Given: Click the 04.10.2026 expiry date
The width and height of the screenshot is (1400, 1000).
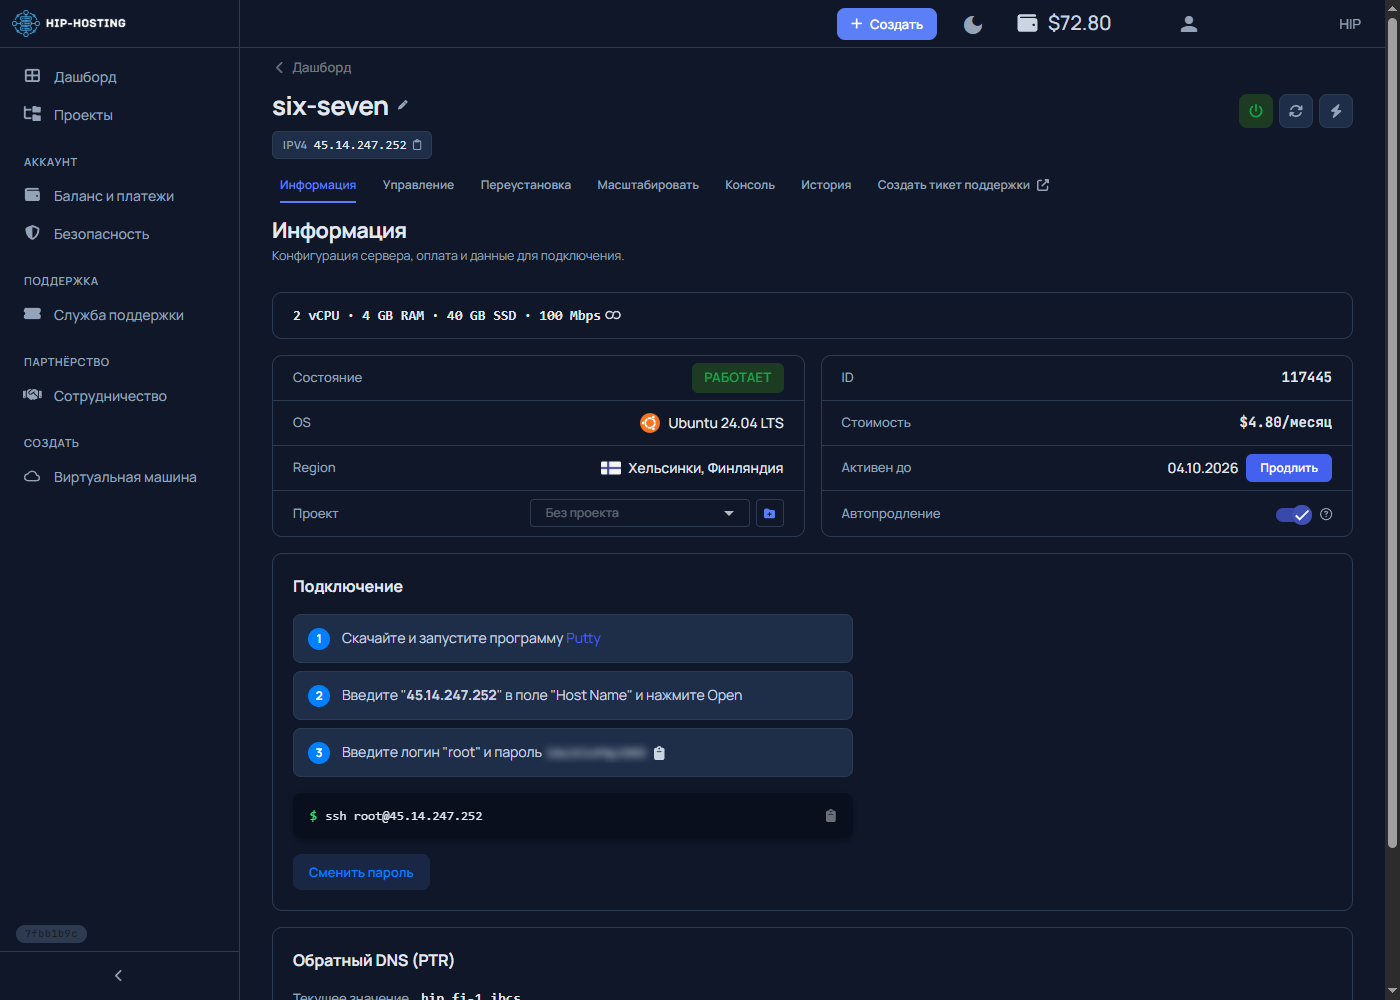Looking at the screenshot, I should coord(1202,468).
